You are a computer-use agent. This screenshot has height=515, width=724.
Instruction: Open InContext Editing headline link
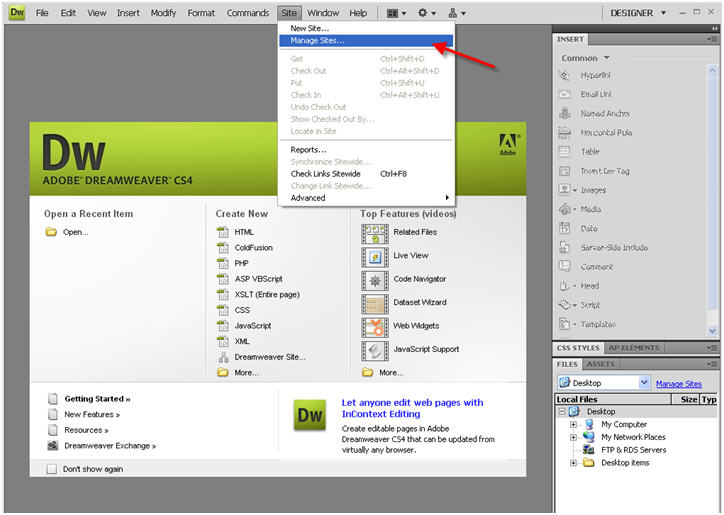click(x=412, y=408)
